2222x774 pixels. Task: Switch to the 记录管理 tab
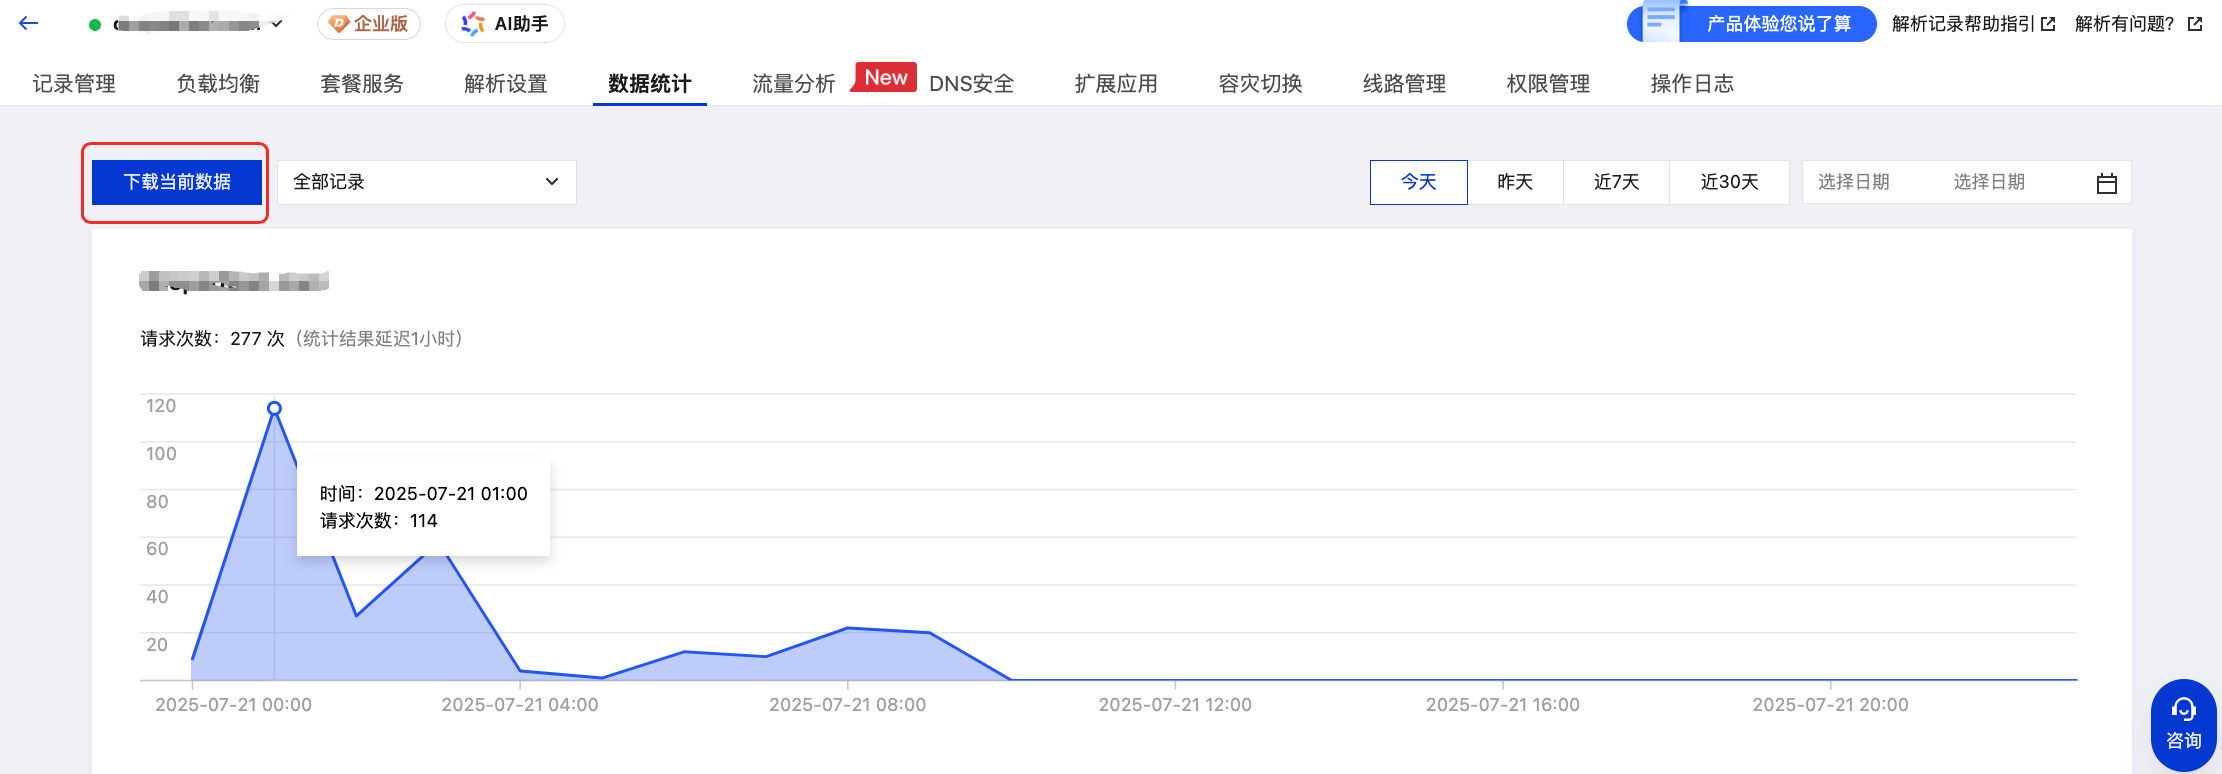pos(74,84)
